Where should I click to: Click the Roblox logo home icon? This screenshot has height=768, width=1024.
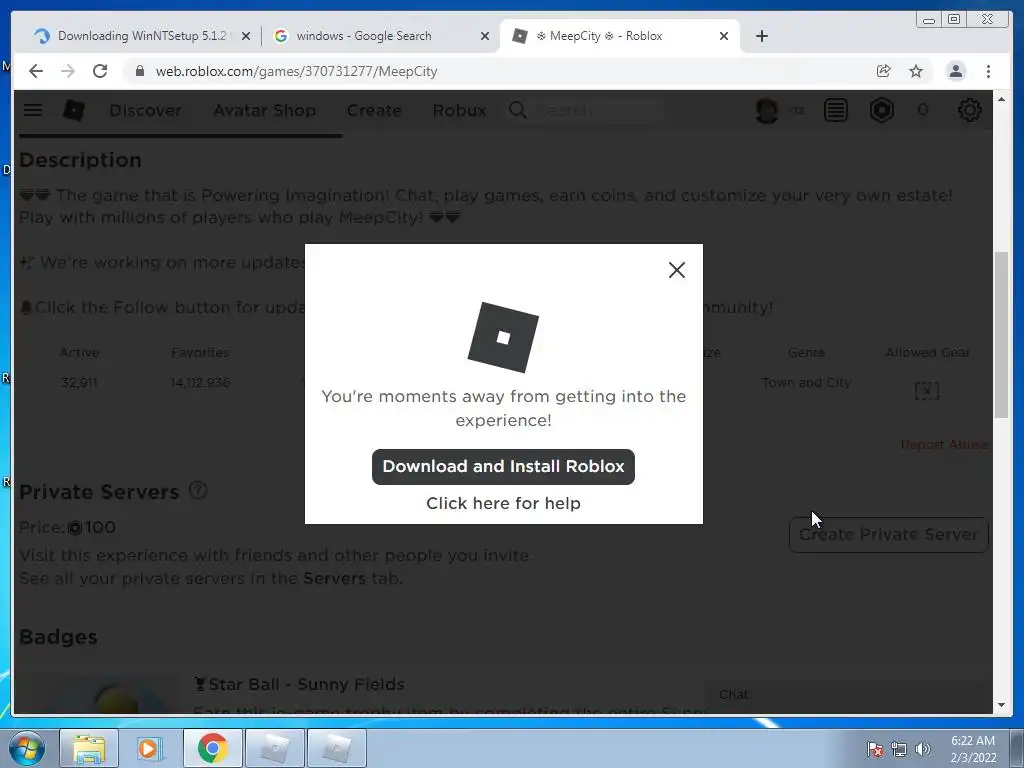pyautogui.click(x=74, y=110)
